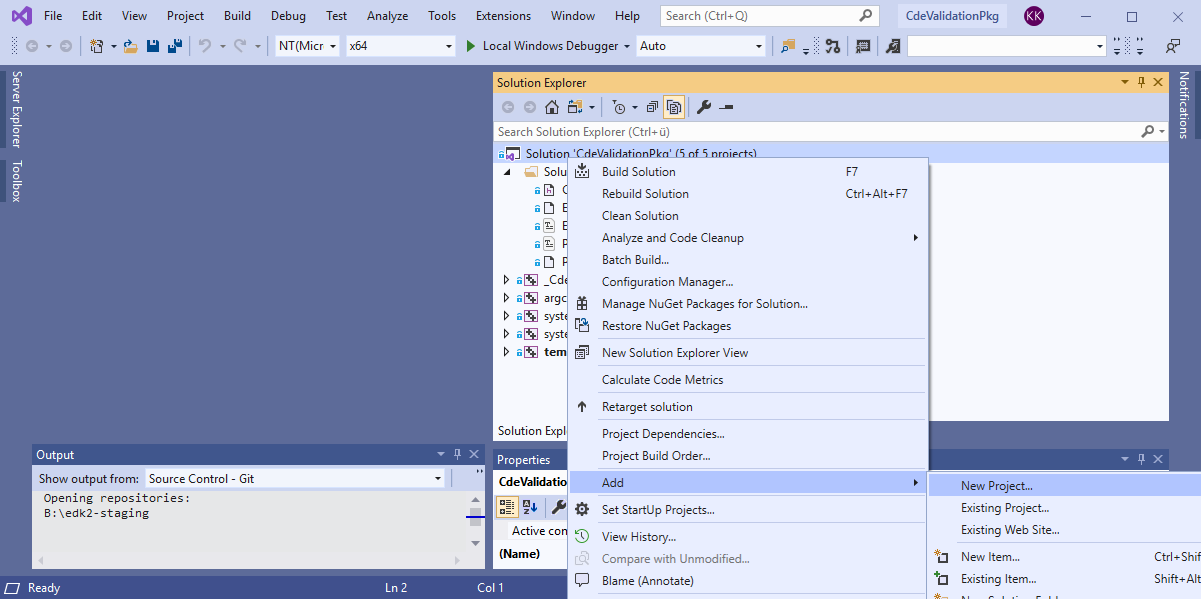Click Retarget solution entry
The height and width of the screenshot is (599, 1201).
[748, 406]
